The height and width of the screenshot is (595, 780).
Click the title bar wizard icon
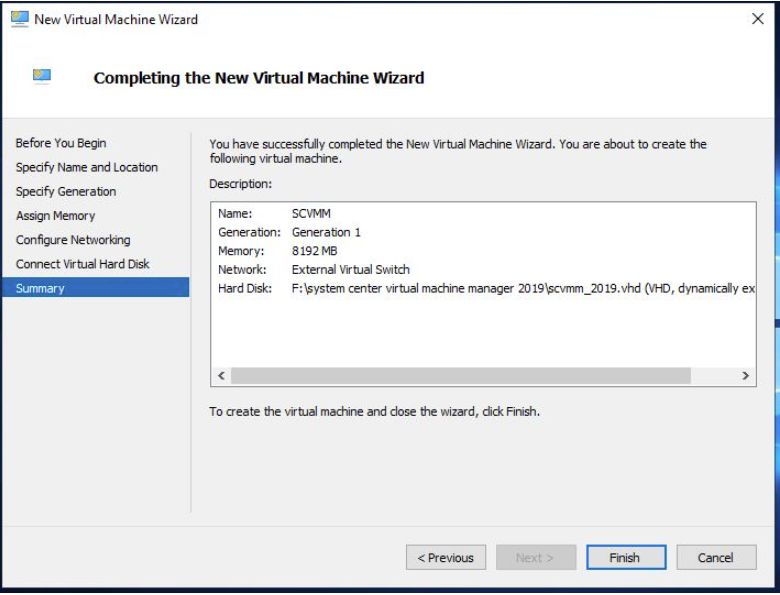19,19
